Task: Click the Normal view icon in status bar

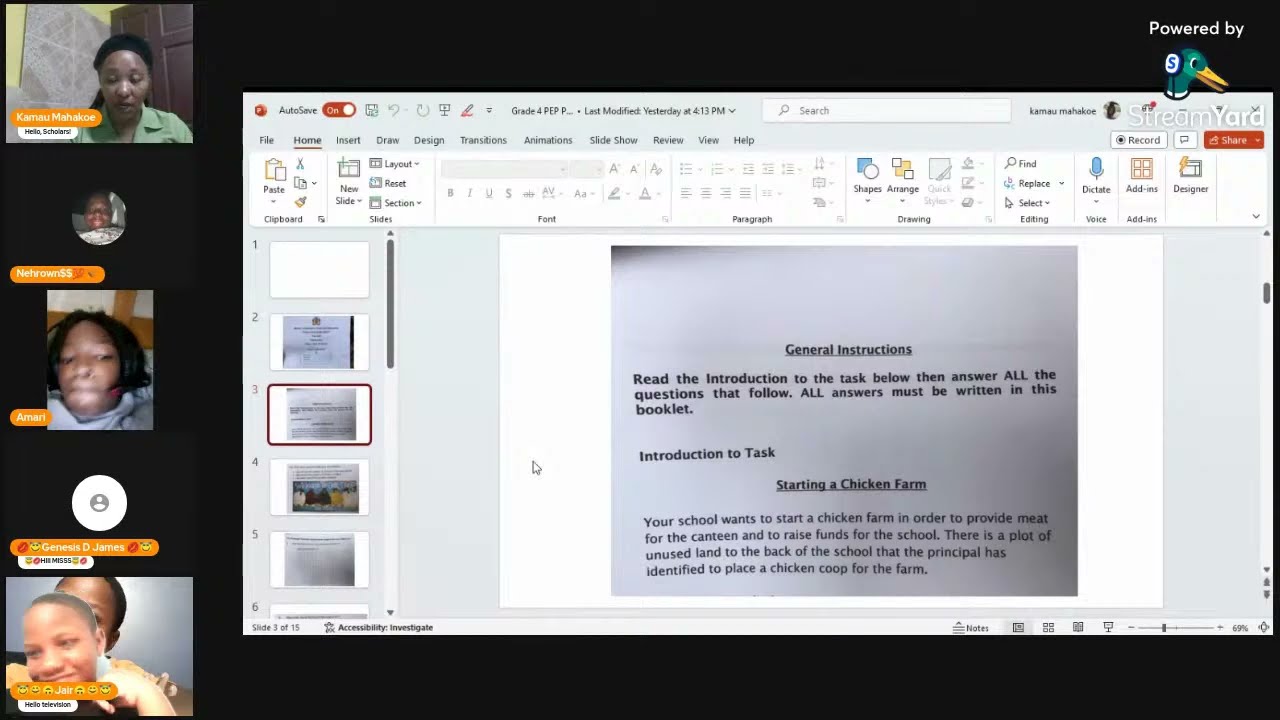Action: tap(1018, 627)
